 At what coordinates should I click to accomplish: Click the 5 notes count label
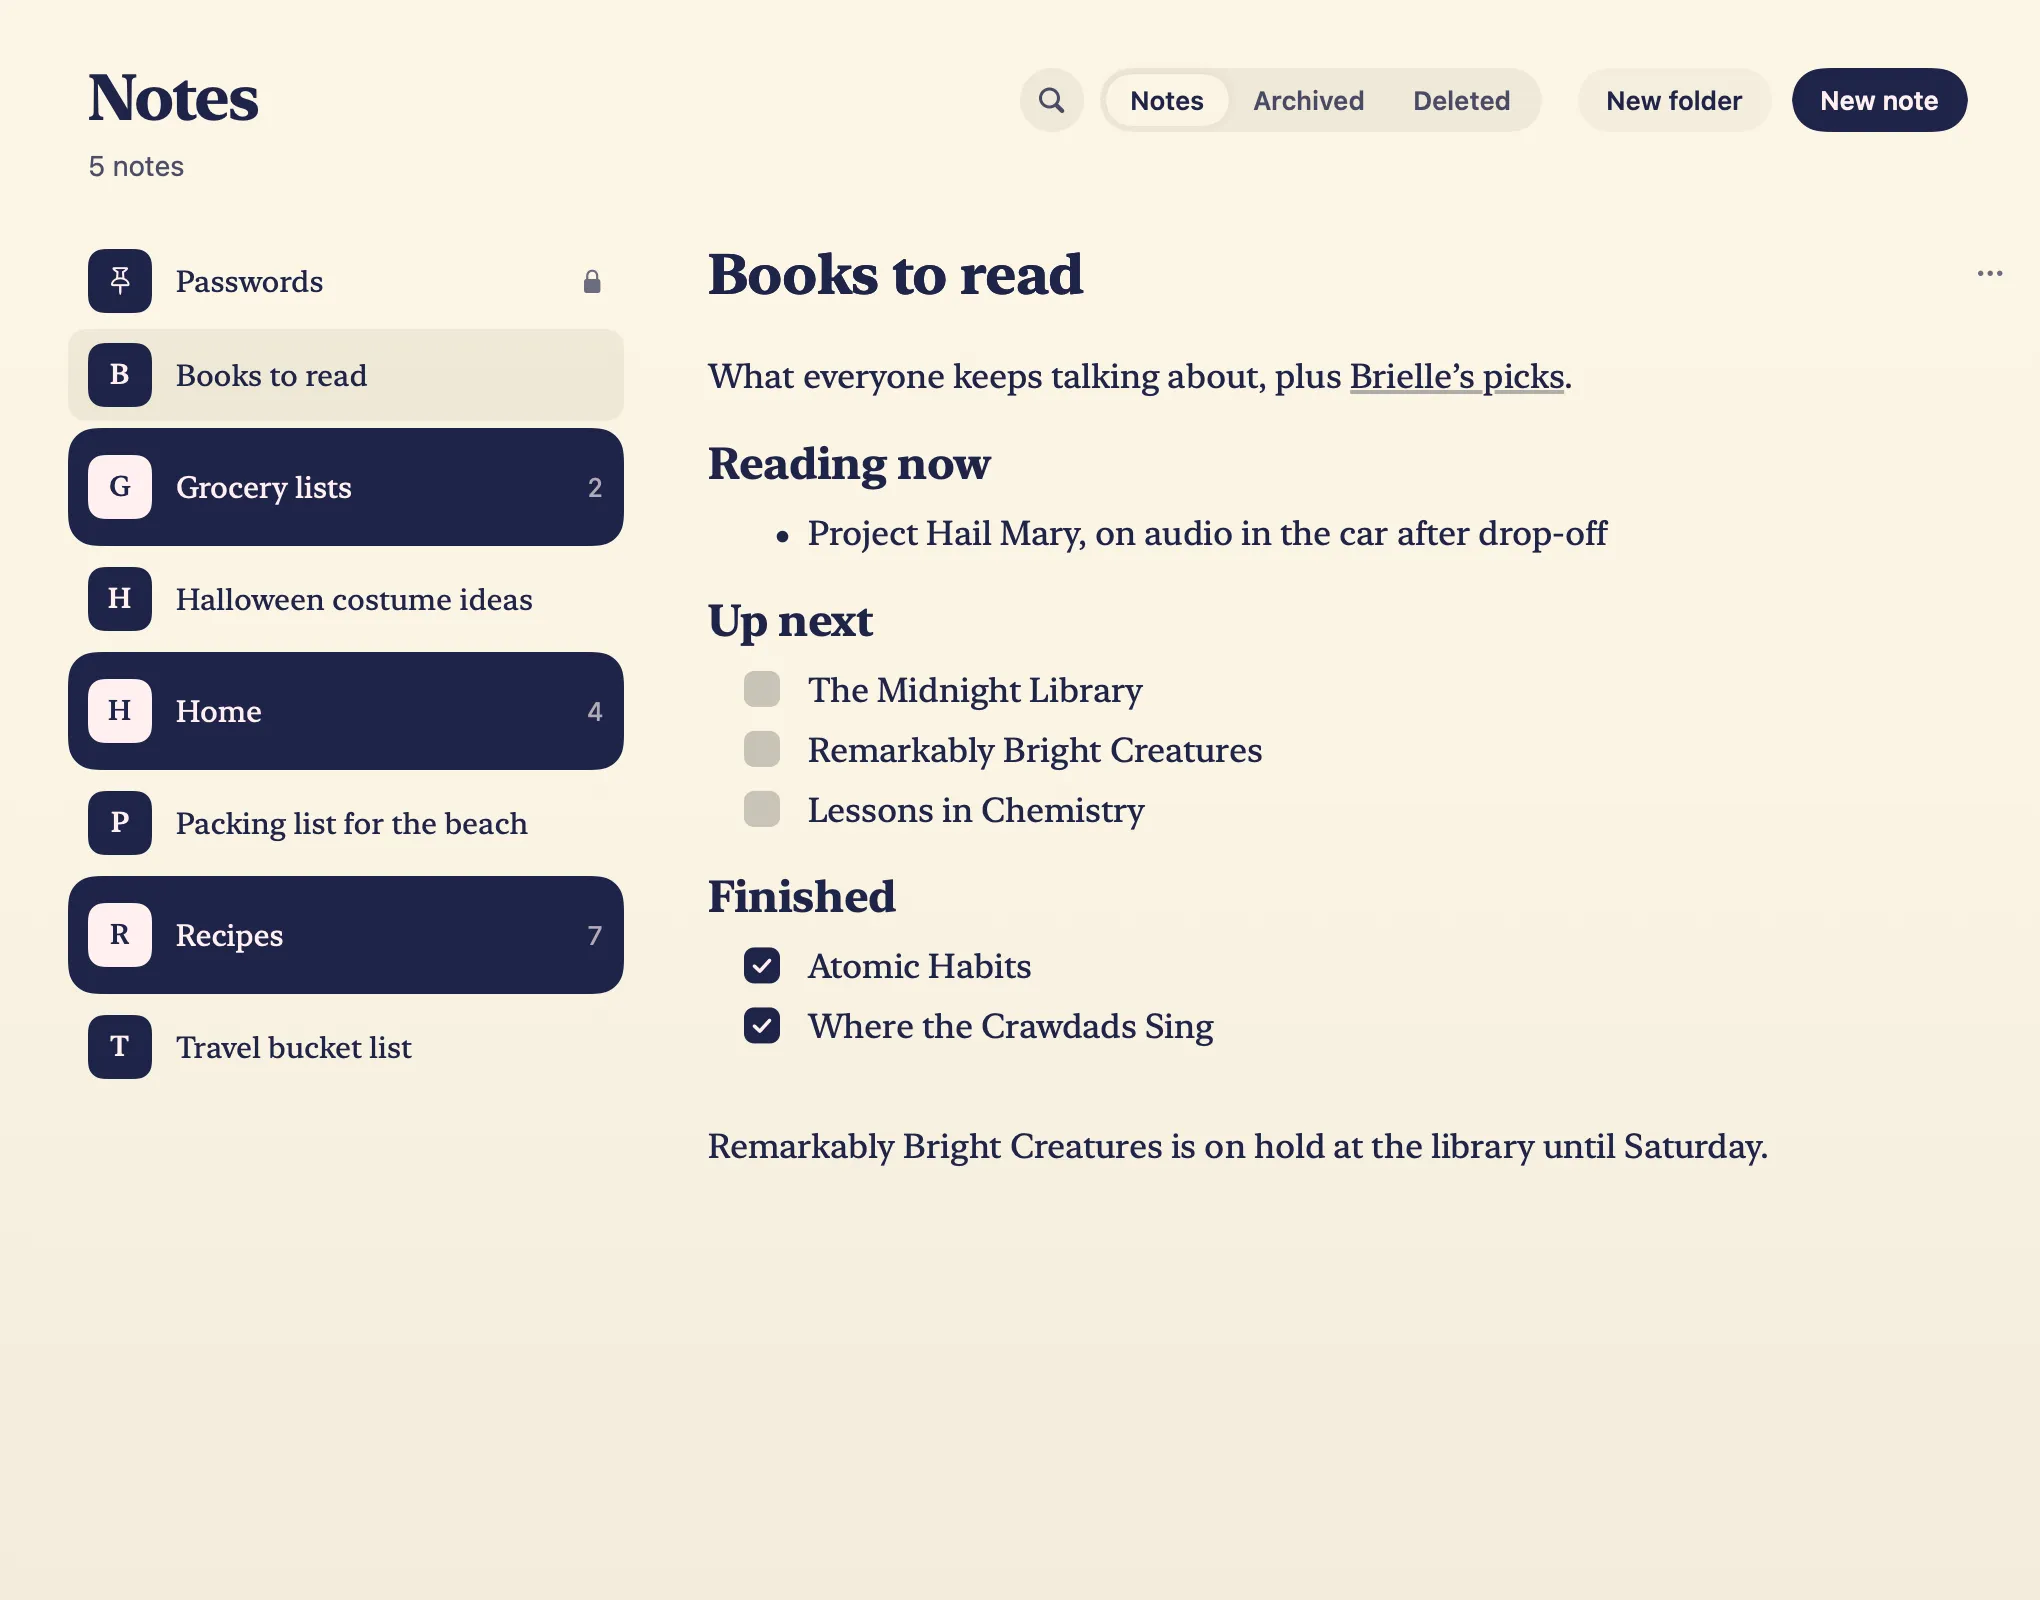click(136, 166)
